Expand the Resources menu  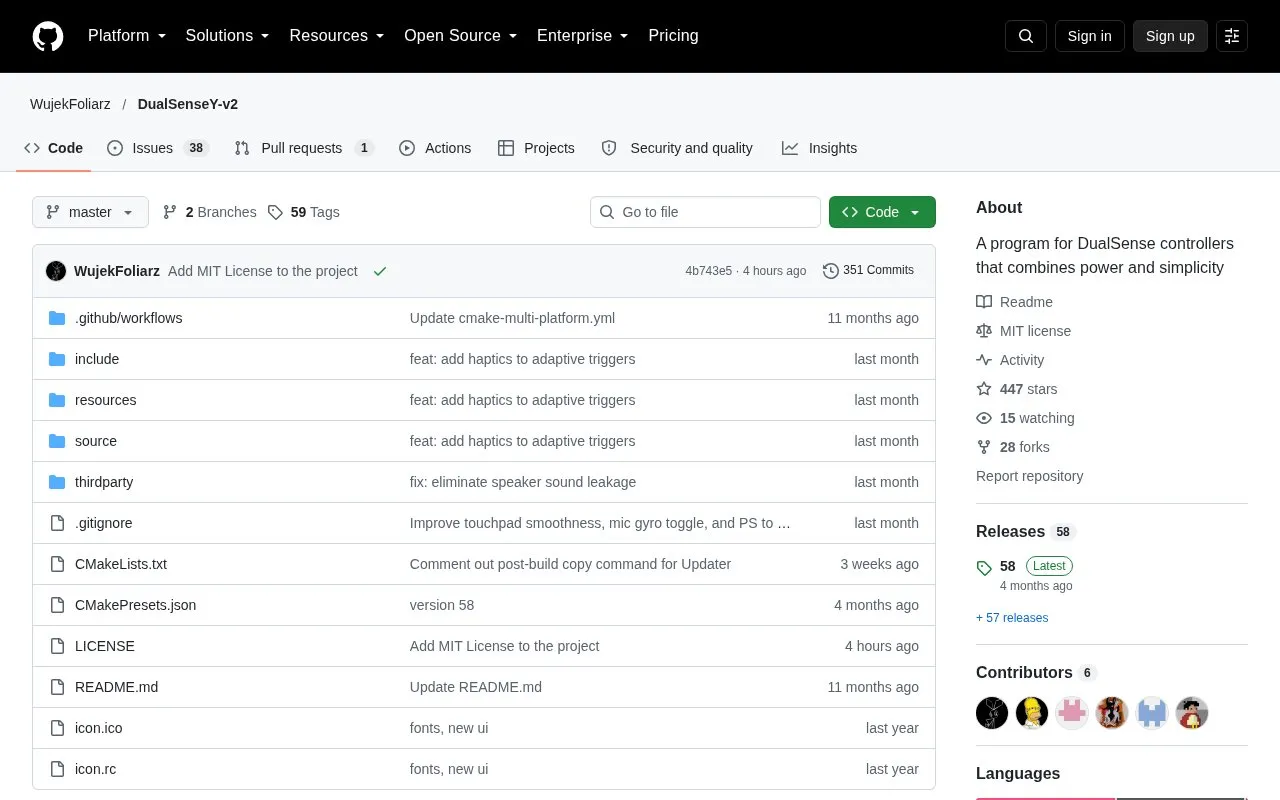click(337, 36)
